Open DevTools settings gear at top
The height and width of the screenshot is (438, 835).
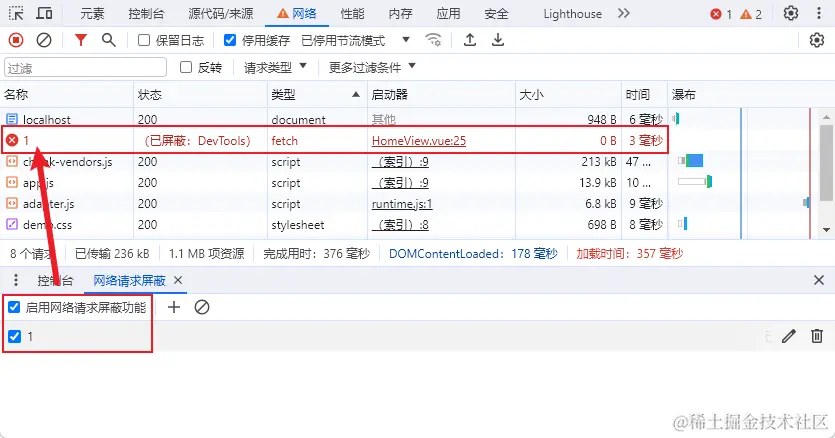[791, 13]
